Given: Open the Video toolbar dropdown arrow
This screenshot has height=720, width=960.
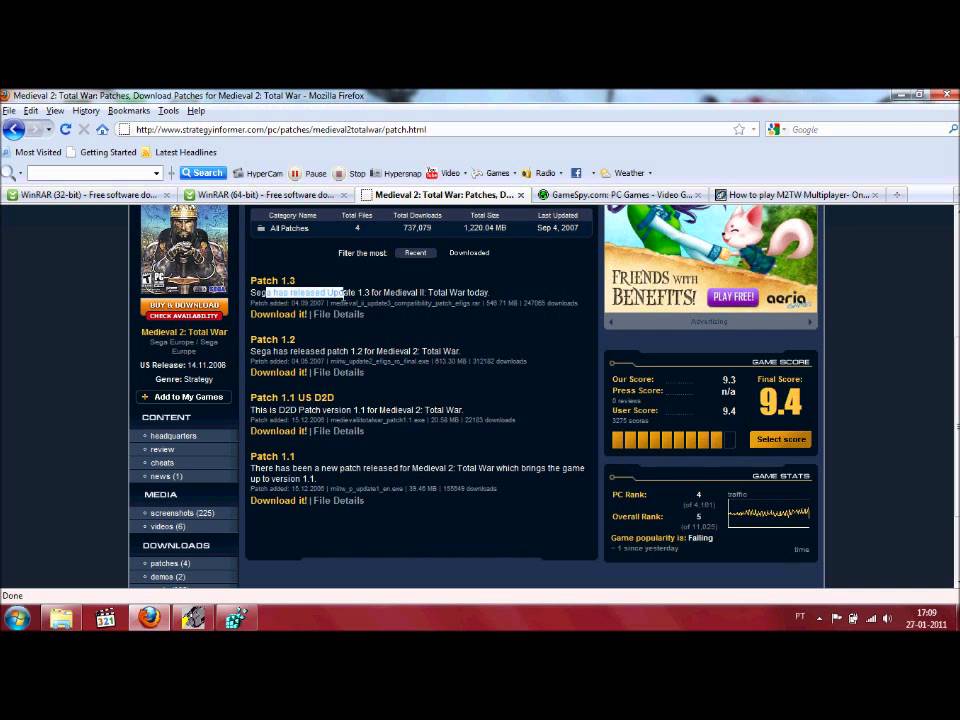Looking at the screenshot, I should click(465, 173).
